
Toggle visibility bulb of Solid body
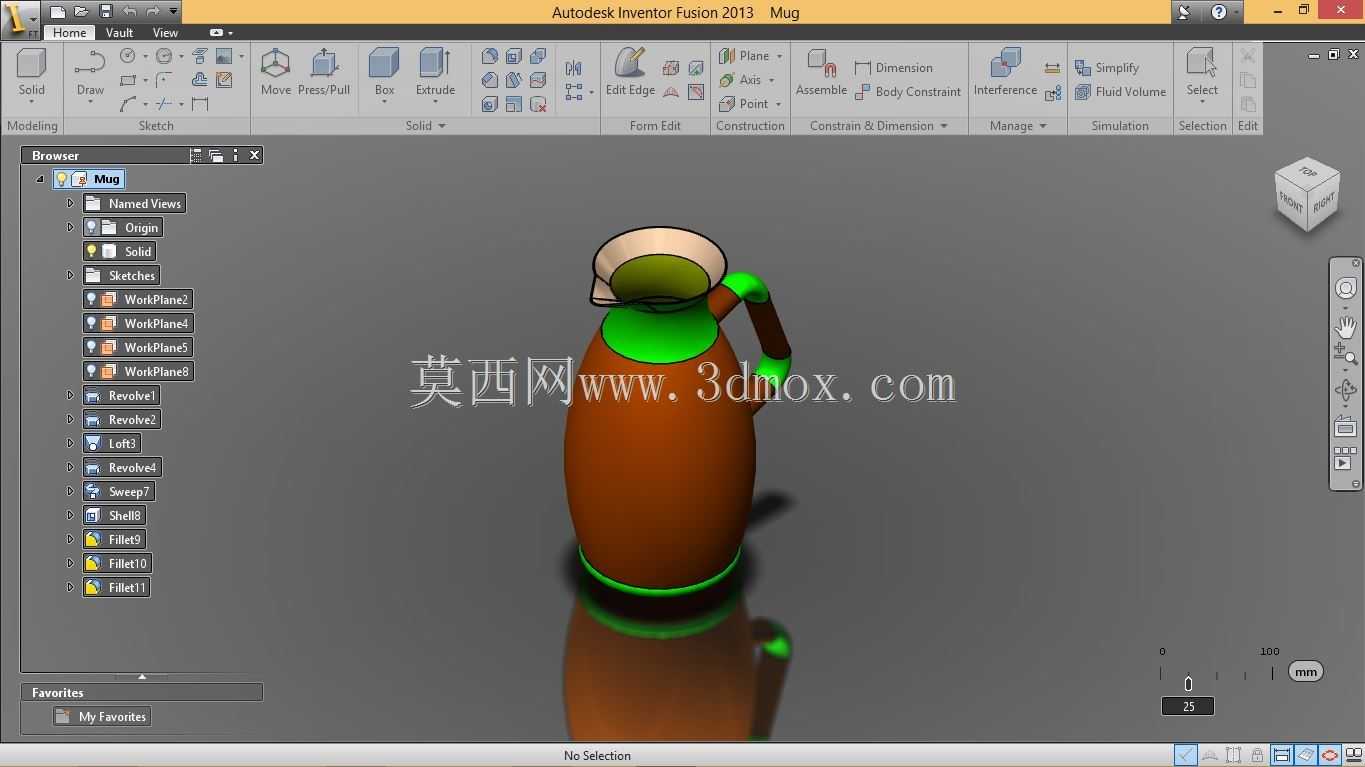coord(92,251)
